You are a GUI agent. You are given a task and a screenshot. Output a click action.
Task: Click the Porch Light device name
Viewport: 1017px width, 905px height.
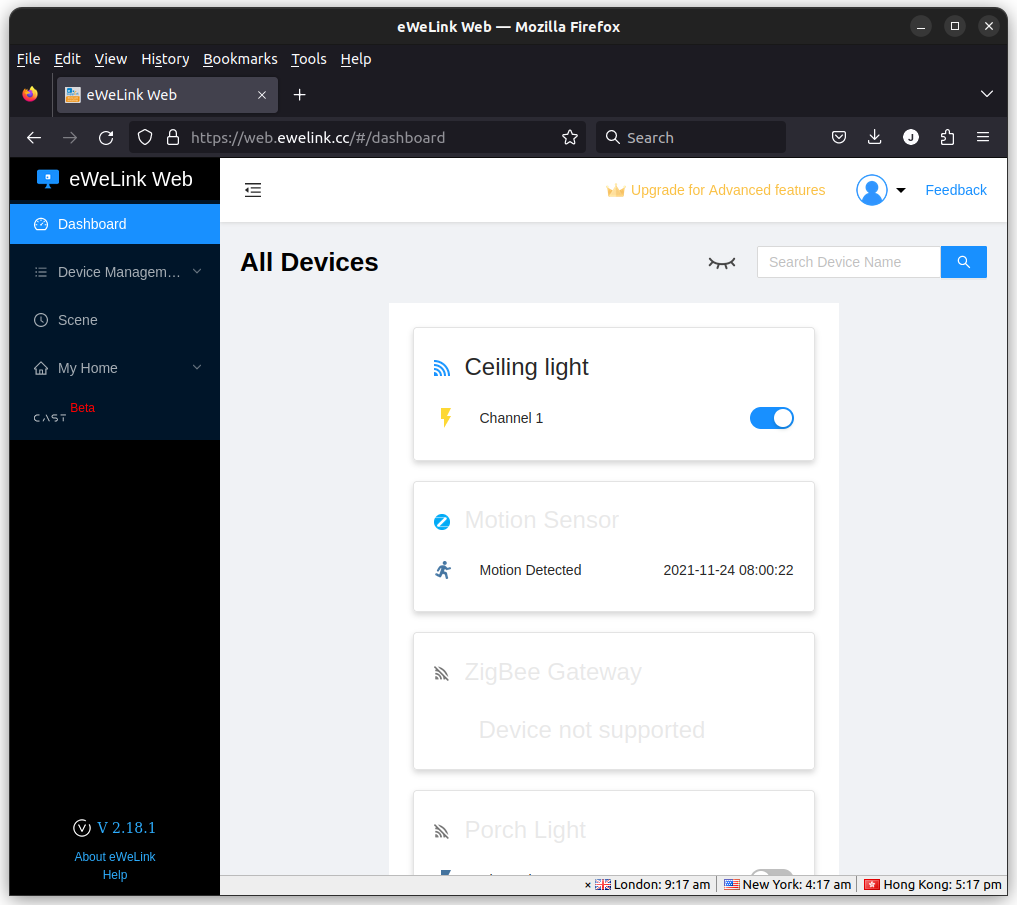pos(525,830)
